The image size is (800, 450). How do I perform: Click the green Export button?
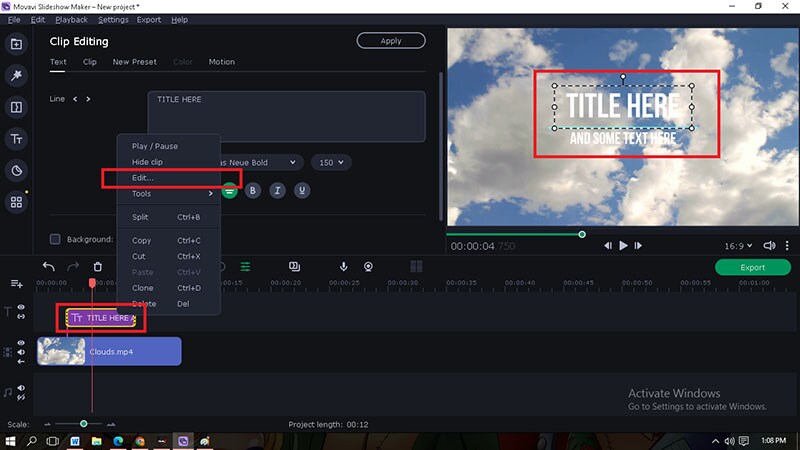click(x=753, y=267)
